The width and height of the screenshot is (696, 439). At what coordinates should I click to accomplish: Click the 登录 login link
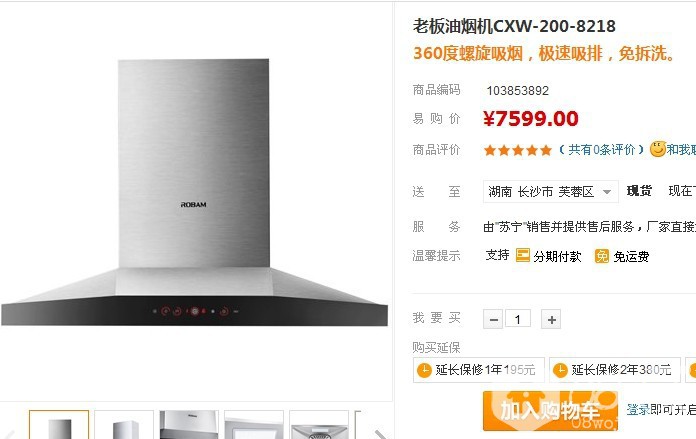pyautogui.click(x=638, y=409)
